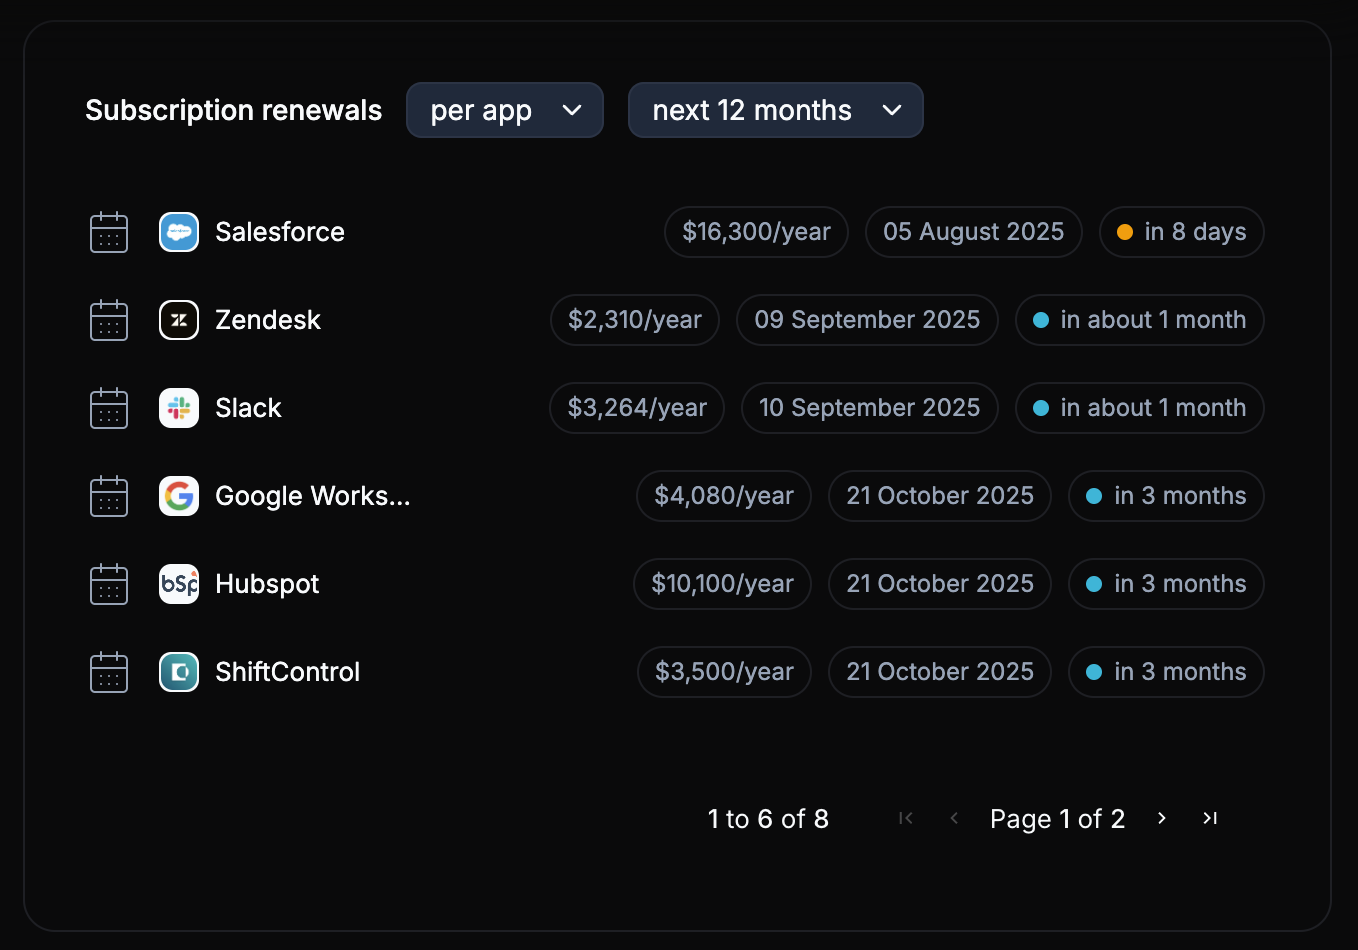Open the ShiftControl subscription name

[287, 672]
